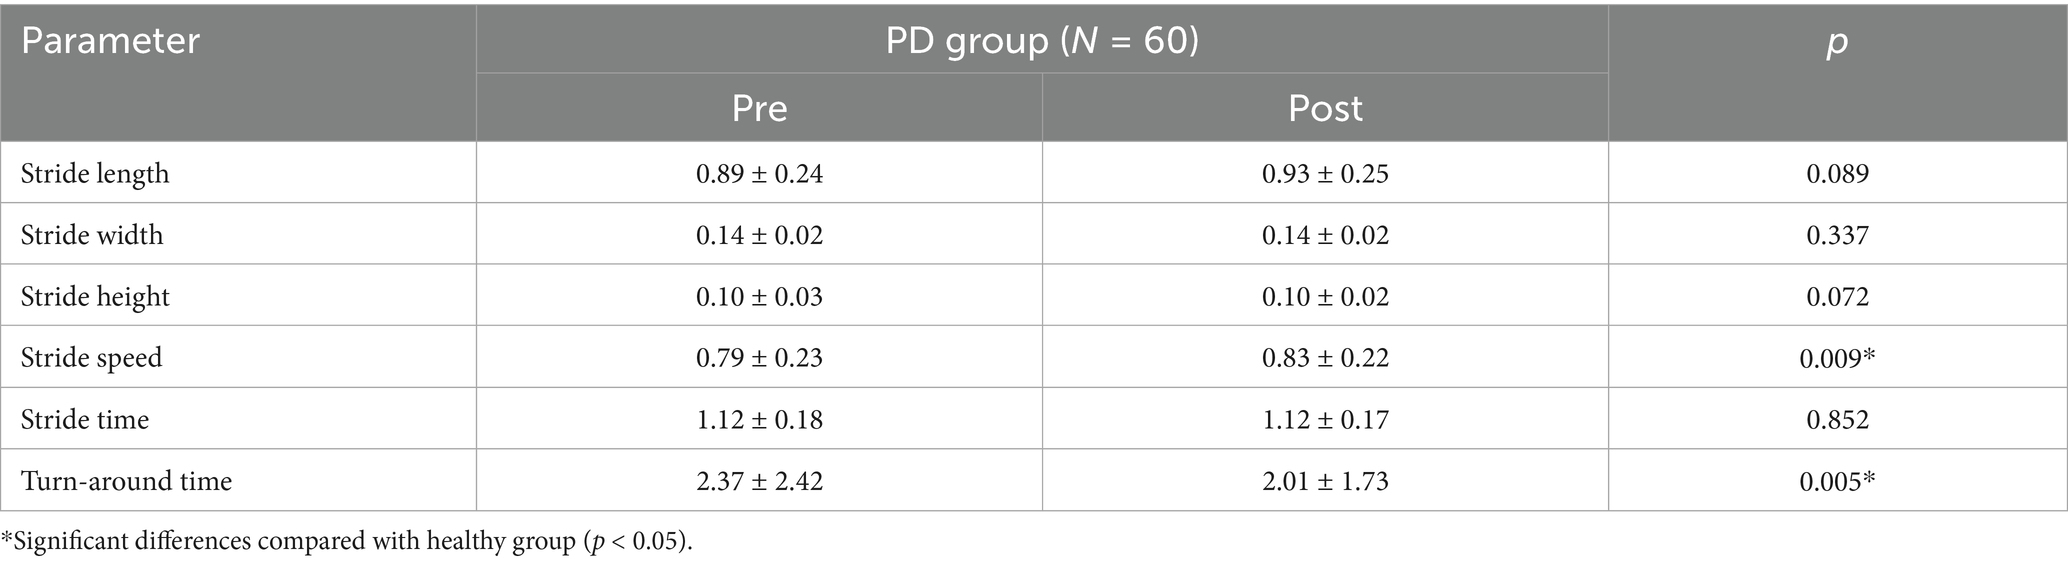Select the 2.01 ± 1.73 cell
This screenshot has height=565, width=2068.
click(1325, 481)
